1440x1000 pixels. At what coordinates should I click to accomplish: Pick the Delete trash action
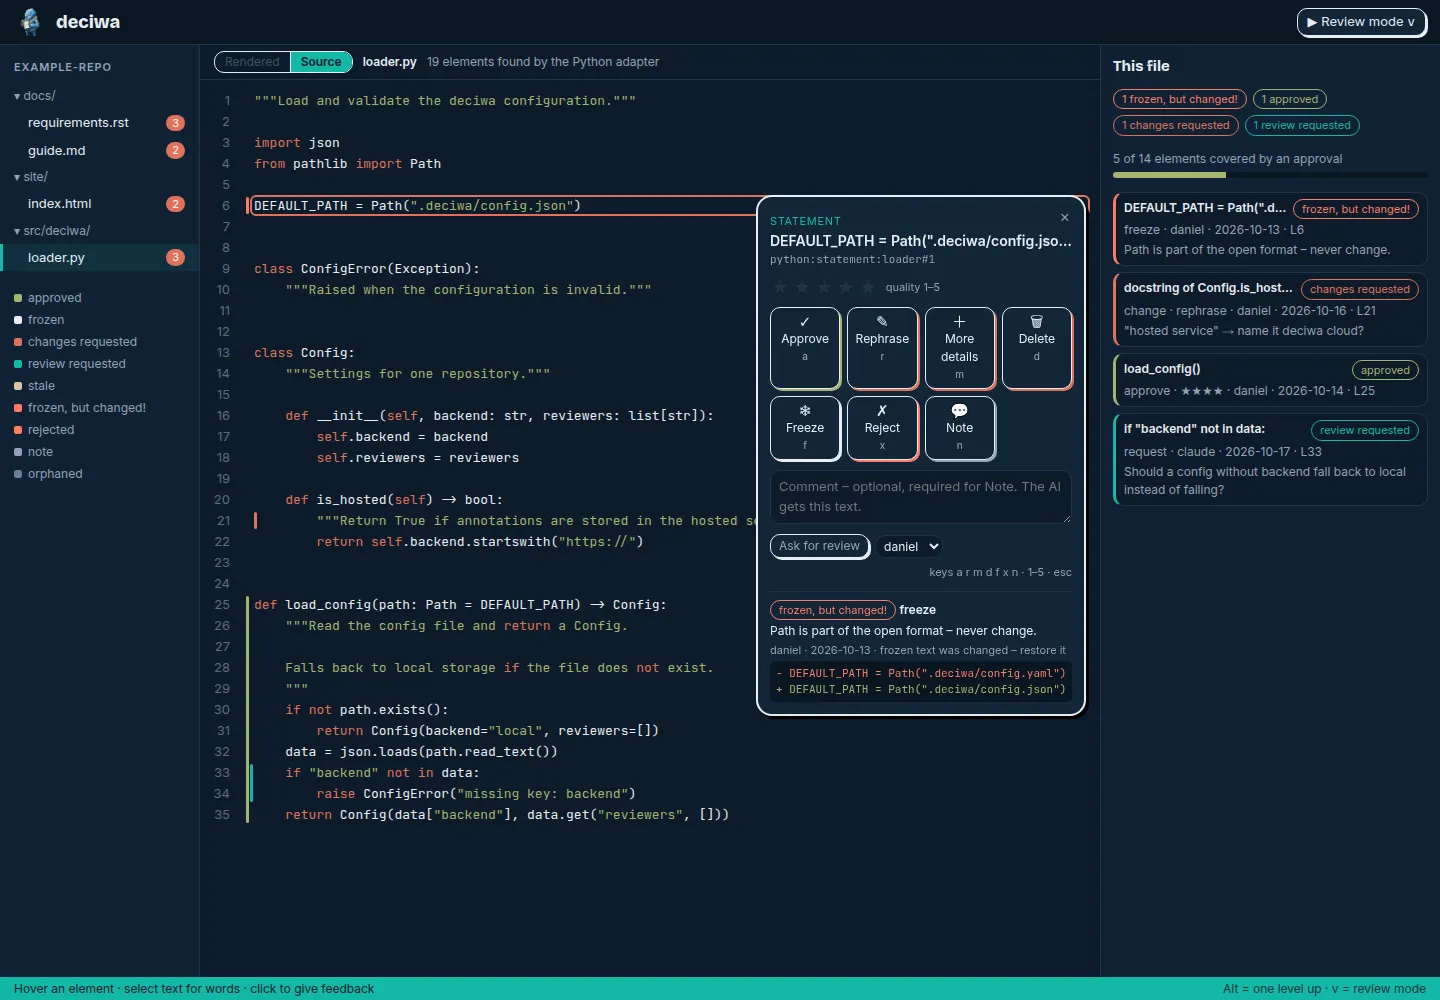1036,347
